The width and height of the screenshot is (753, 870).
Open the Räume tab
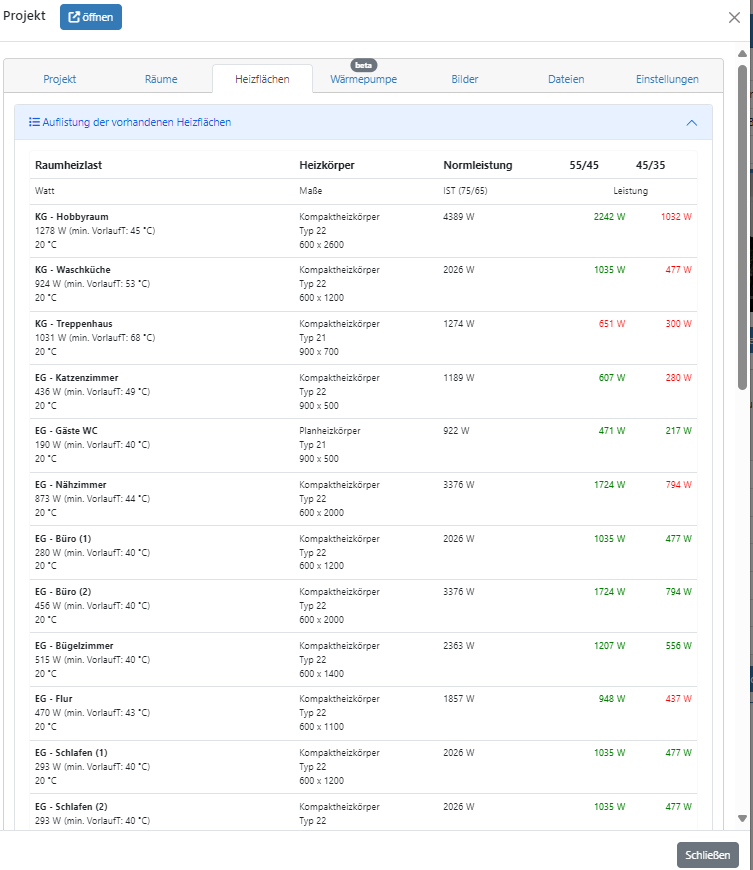pos(161,79)
